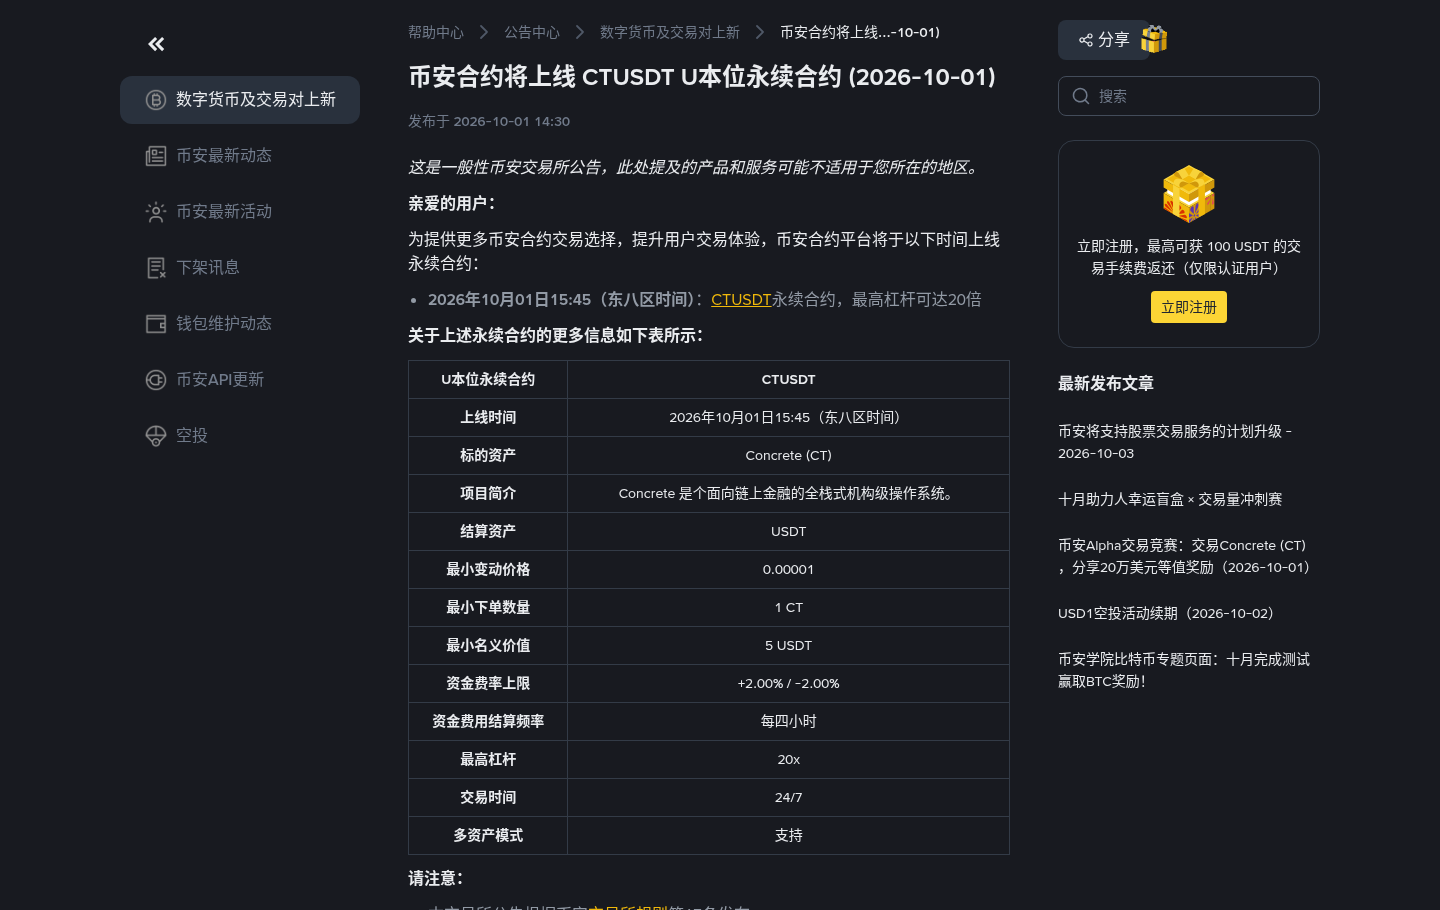
Task: Click table cell Concrete (CT)
Action: 788,455
